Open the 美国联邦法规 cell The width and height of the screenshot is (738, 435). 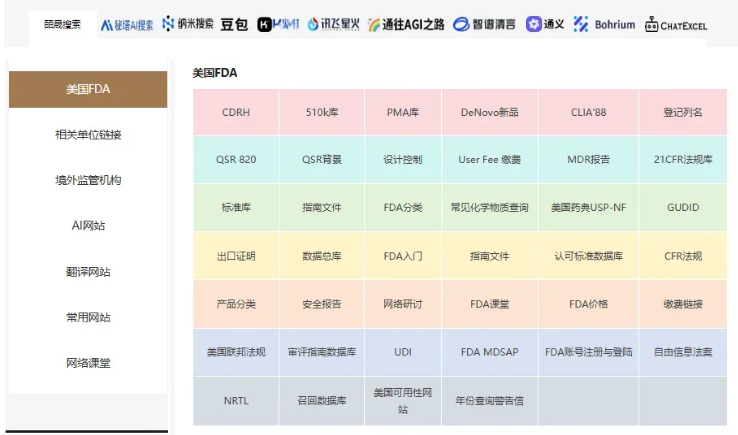(236, 352)
